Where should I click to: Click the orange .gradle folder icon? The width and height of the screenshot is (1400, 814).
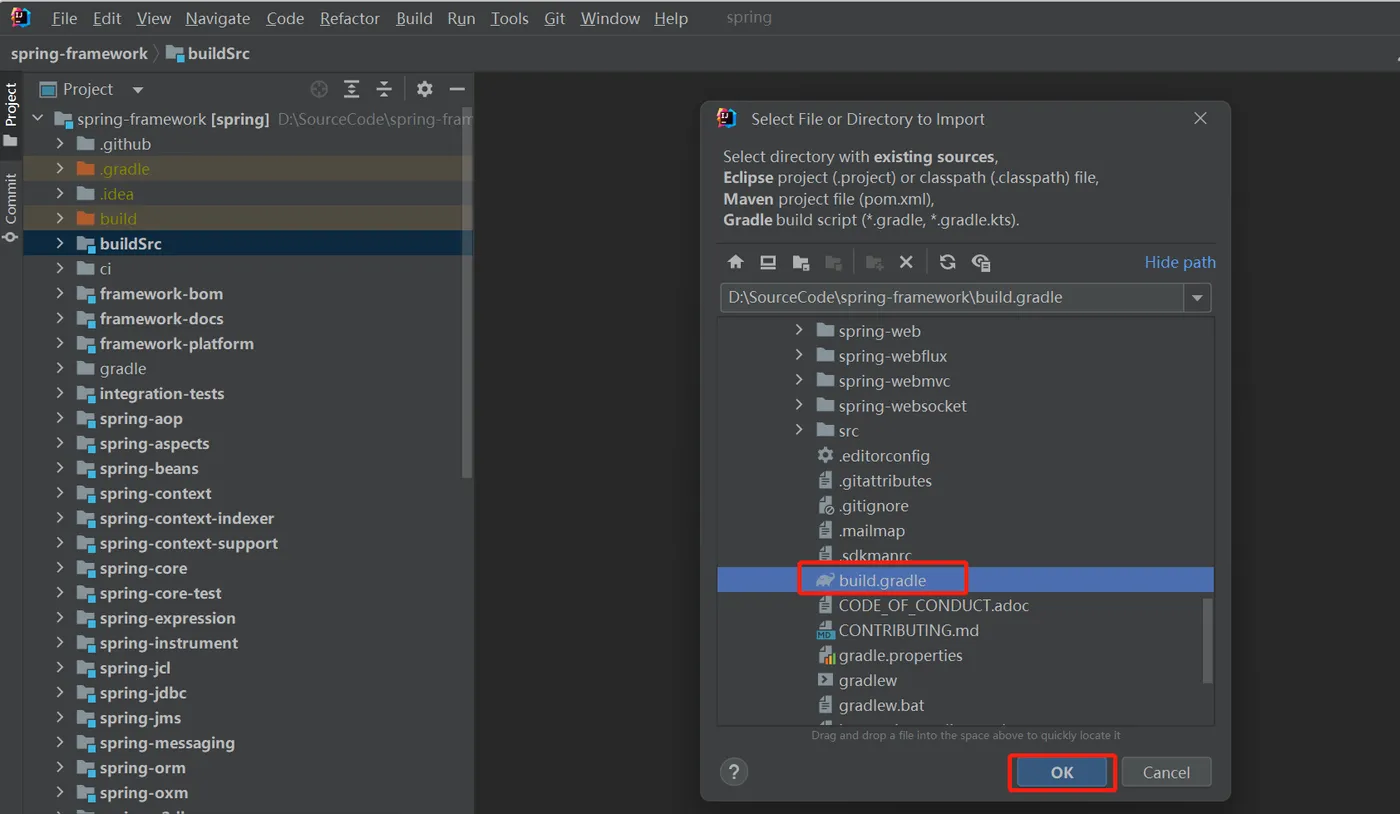(x=85, y=169)
